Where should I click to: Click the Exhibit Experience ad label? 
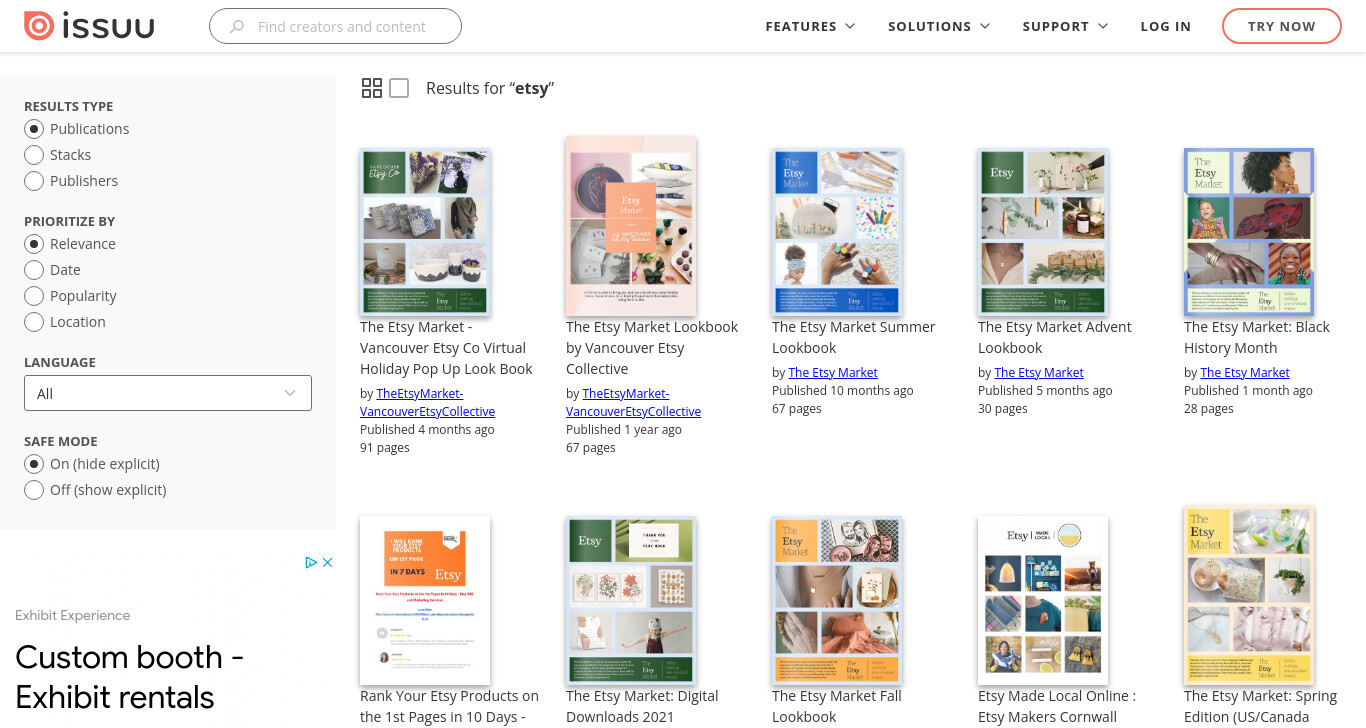[x=73, y=615]
